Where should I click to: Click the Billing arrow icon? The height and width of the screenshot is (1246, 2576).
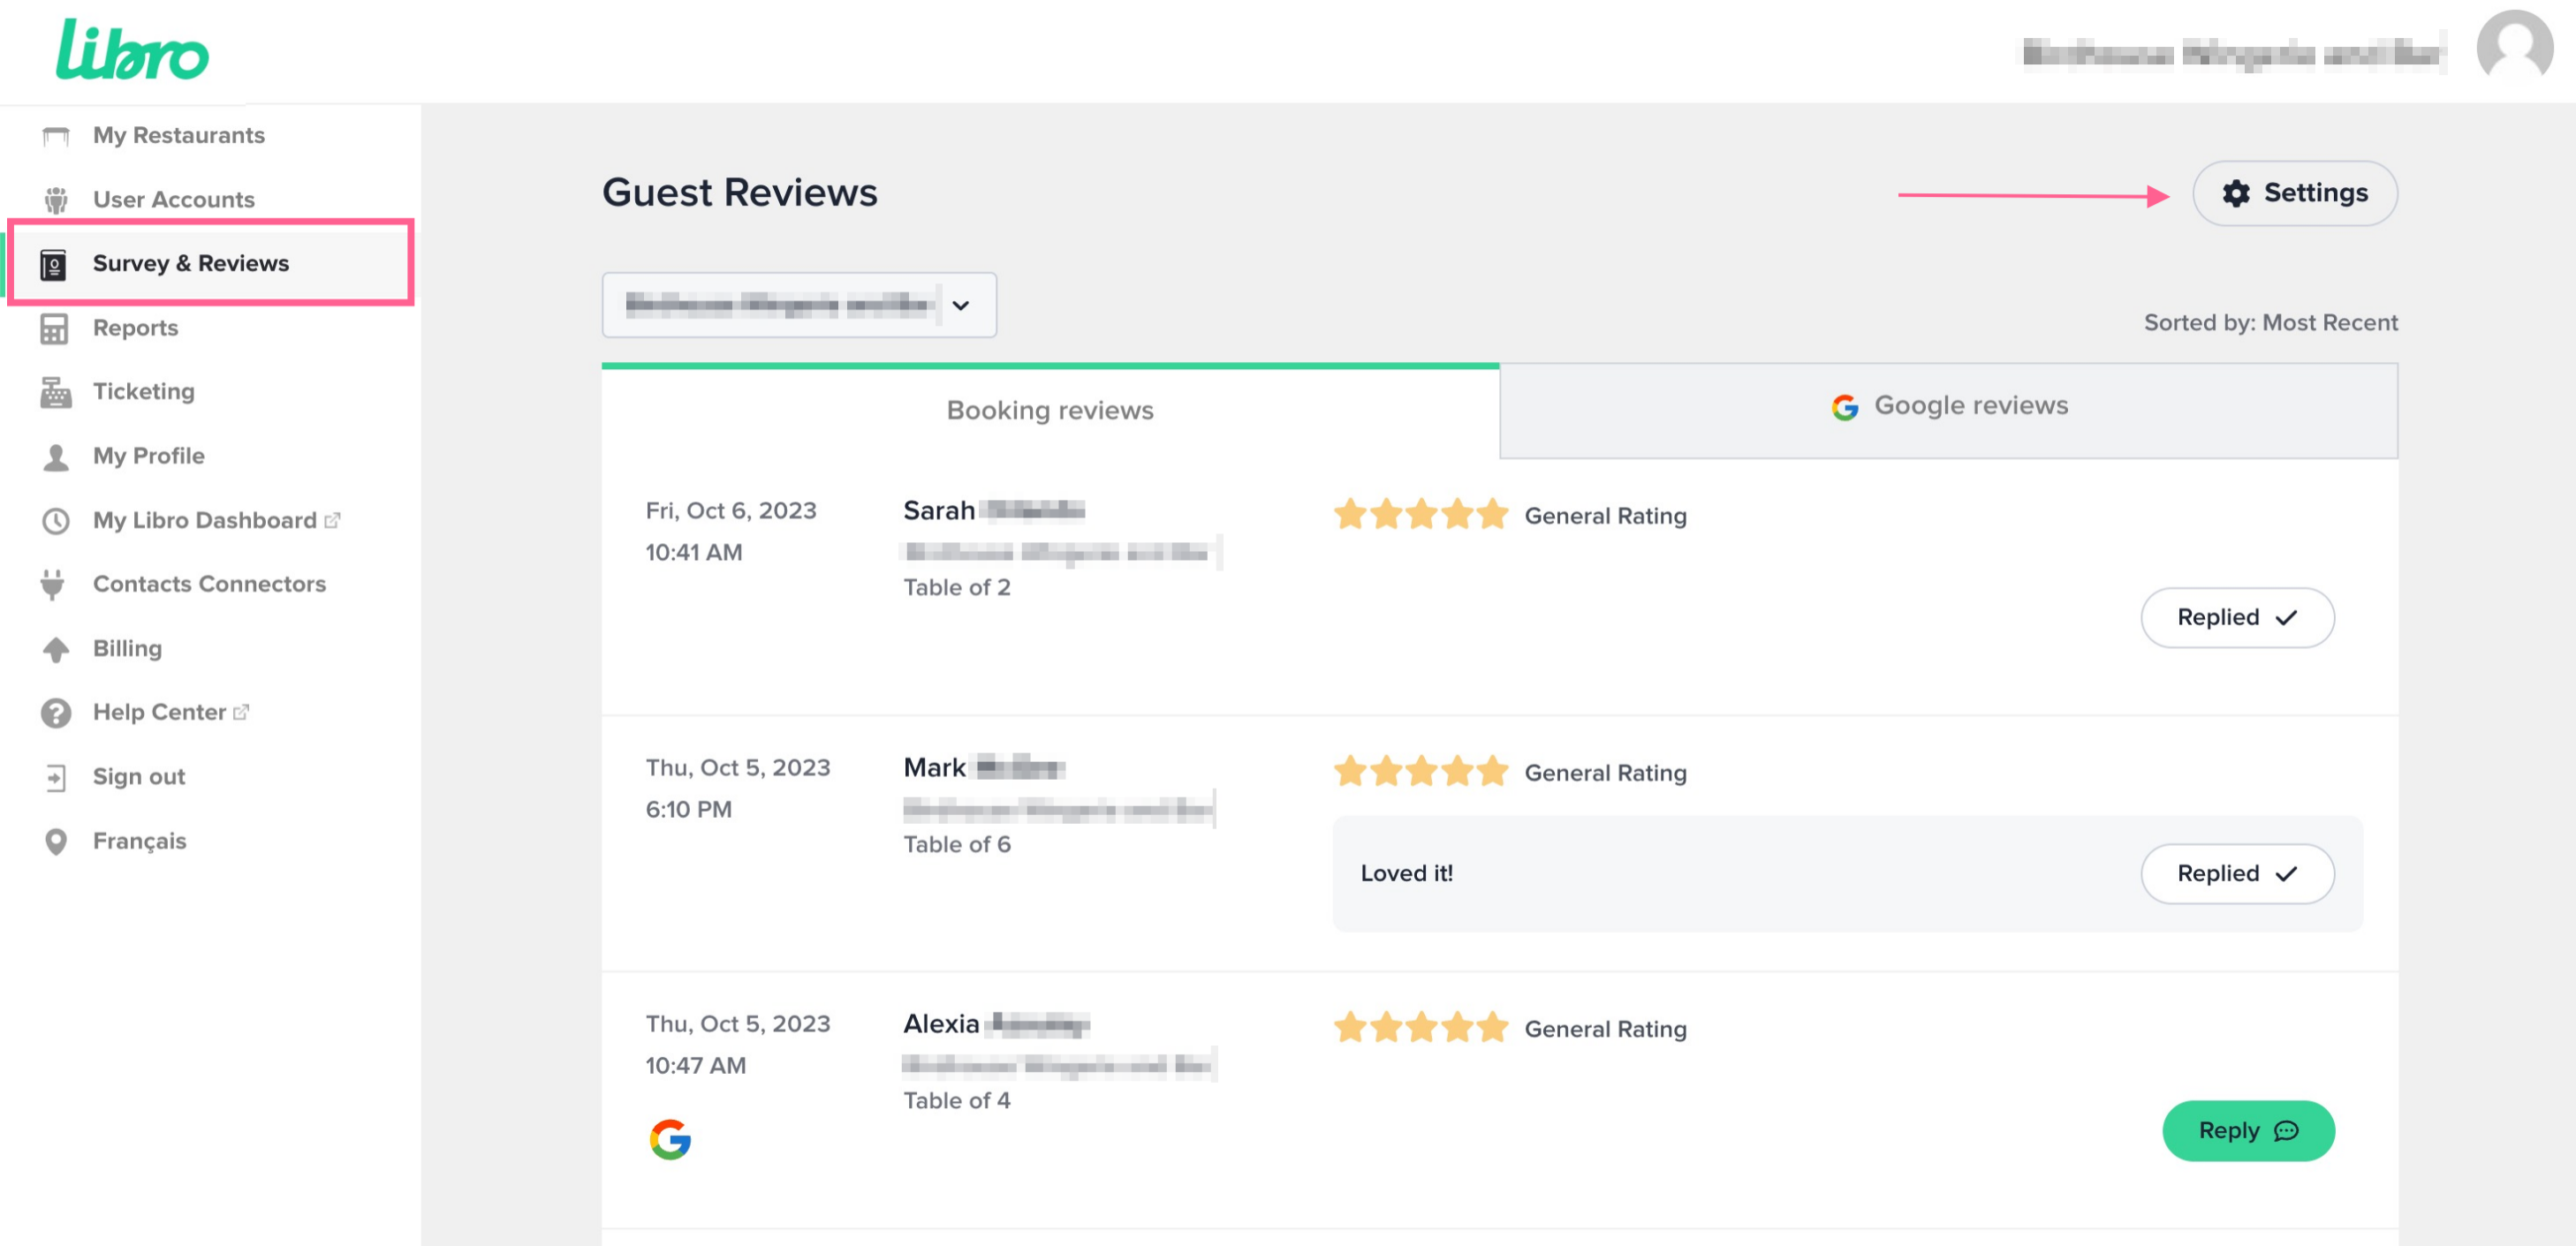tap(56, 649)
